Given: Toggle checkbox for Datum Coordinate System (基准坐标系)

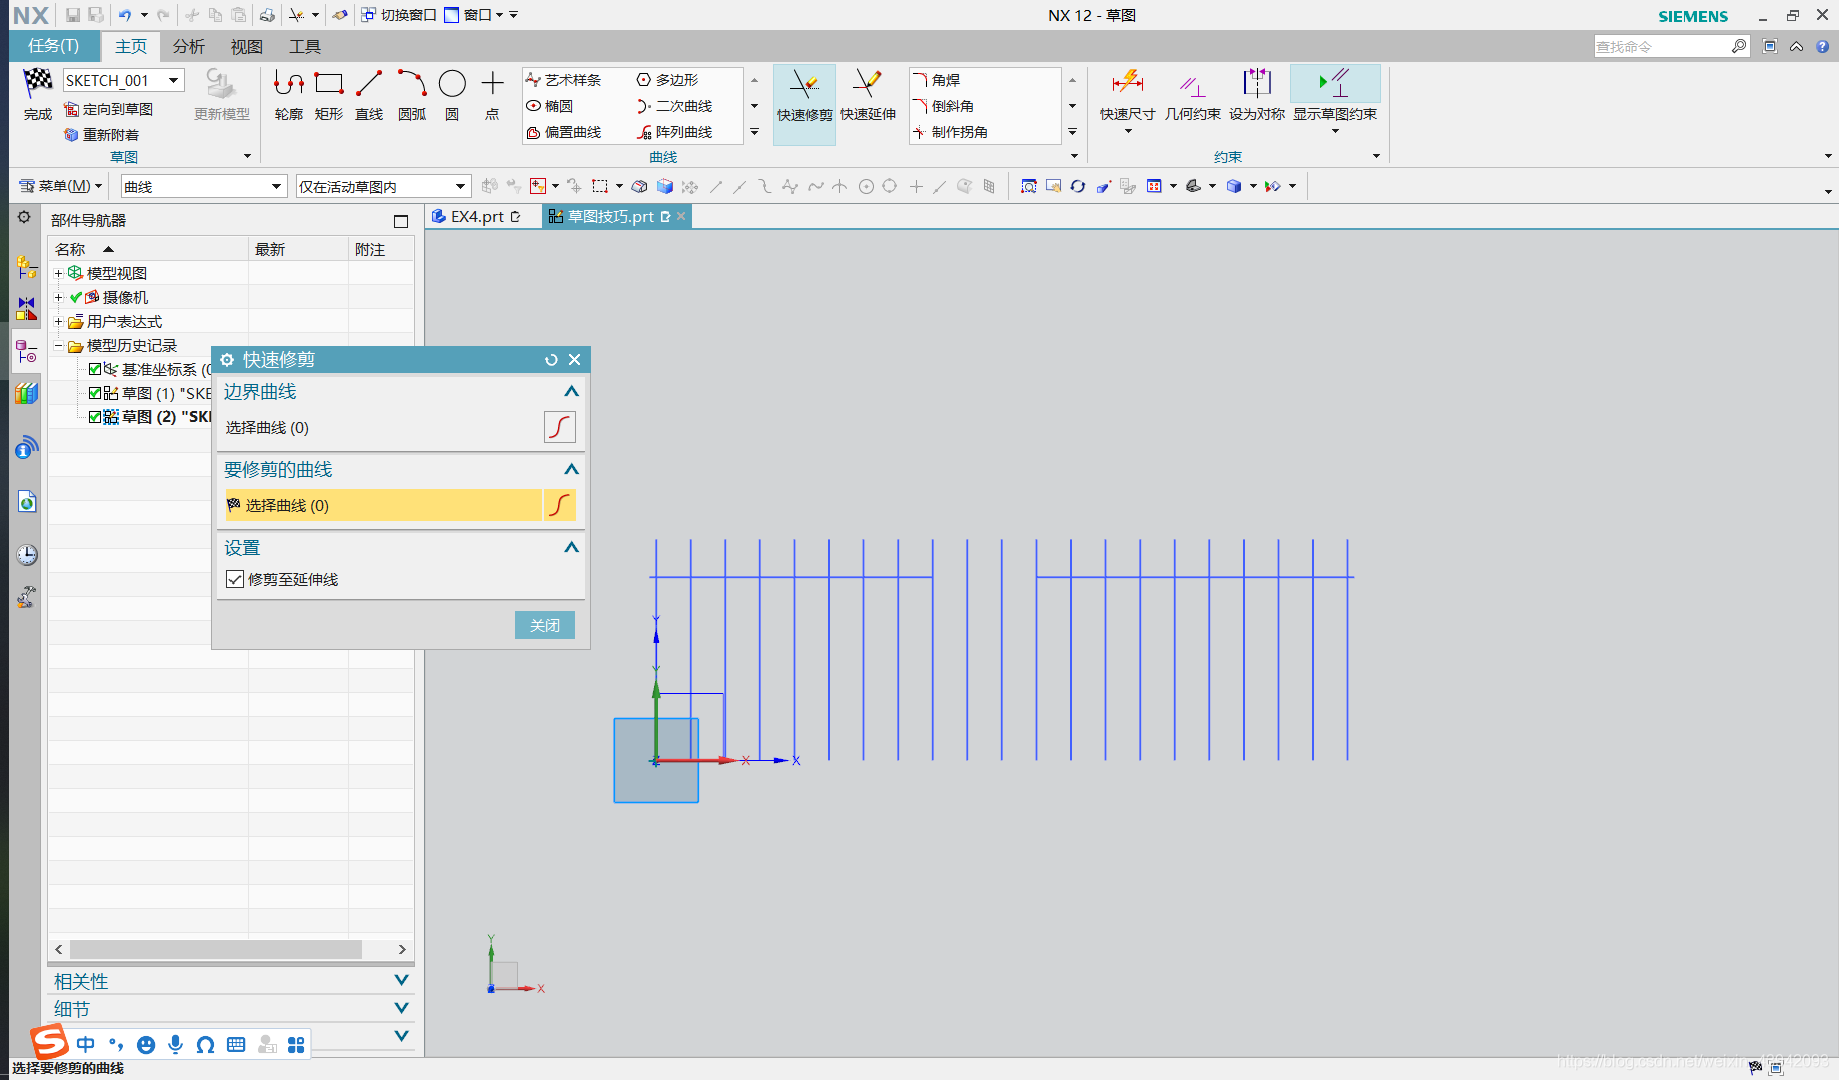Looking at the screenshot, I should point(95,369).
